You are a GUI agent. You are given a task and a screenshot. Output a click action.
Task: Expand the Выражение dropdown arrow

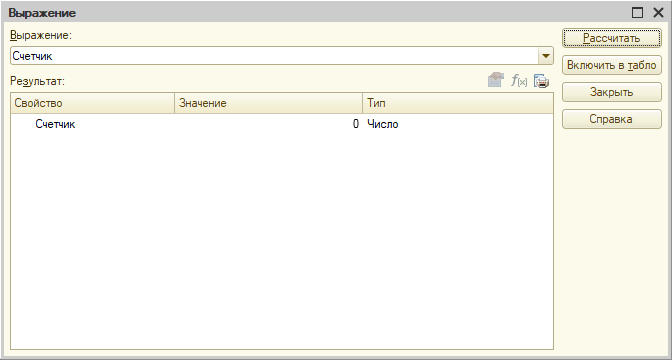pyautogui.click(x=546, y=56)
